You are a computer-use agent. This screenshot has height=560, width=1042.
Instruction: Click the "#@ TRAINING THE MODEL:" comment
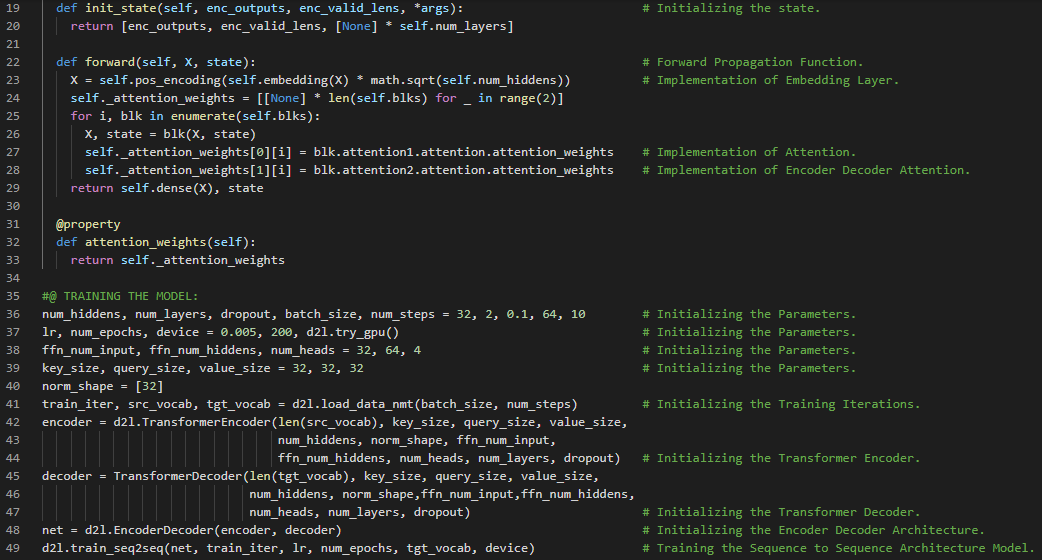[120, 296]
